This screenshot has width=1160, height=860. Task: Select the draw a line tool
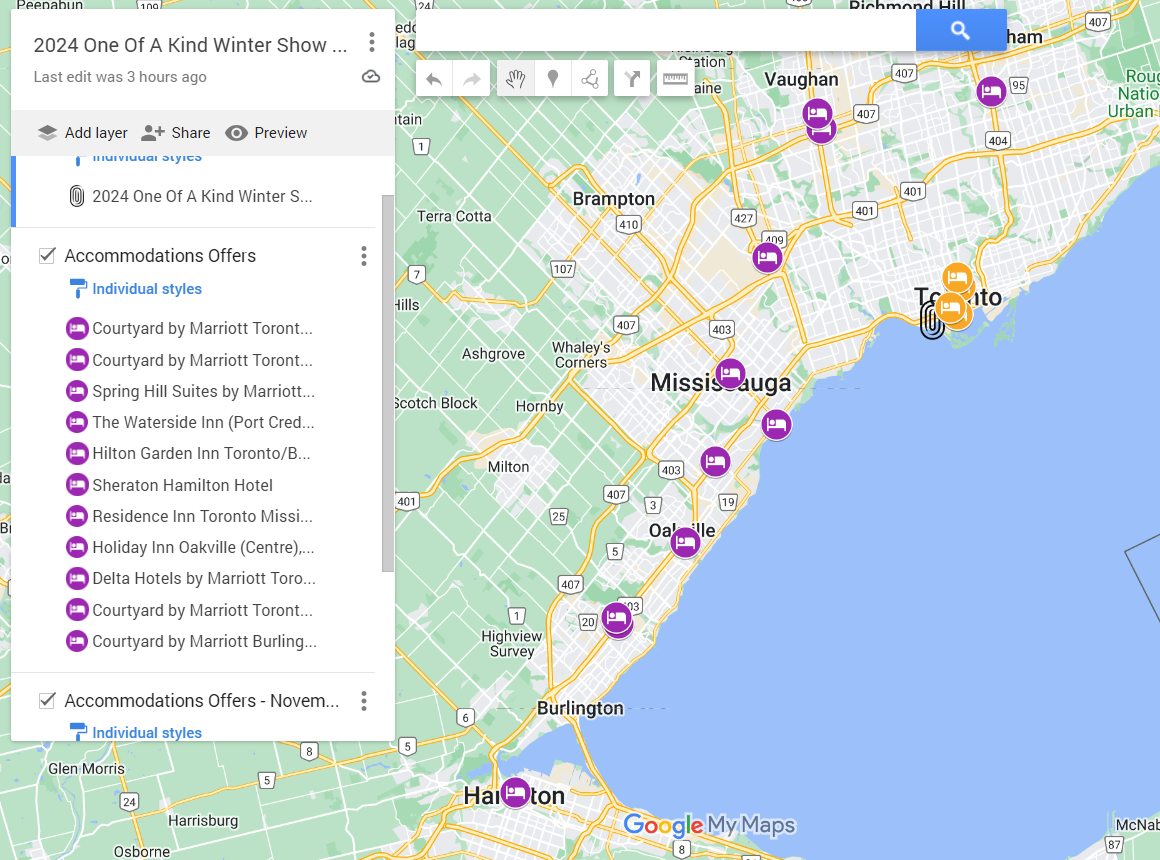point(590,79)
